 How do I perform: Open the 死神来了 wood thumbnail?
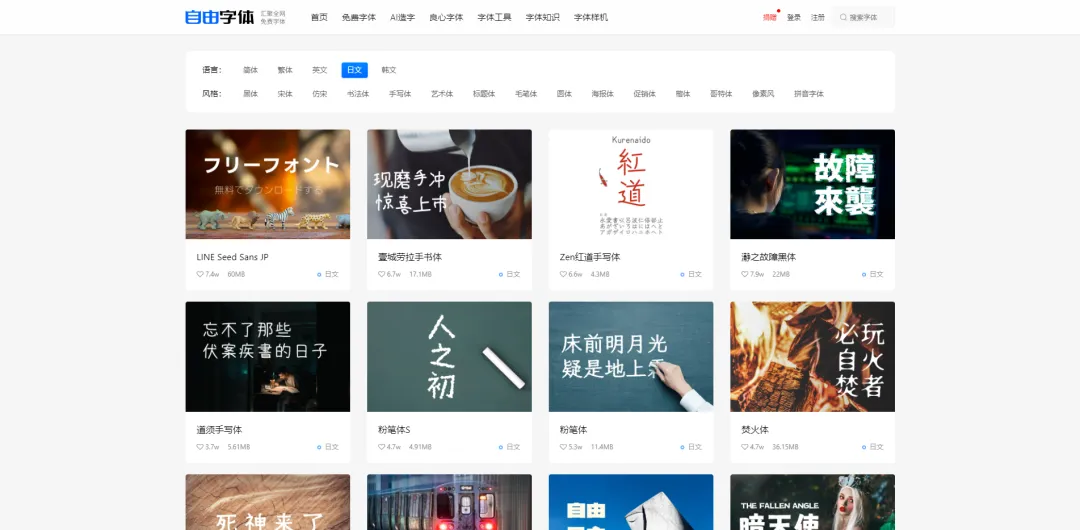(x=268, y=502)
